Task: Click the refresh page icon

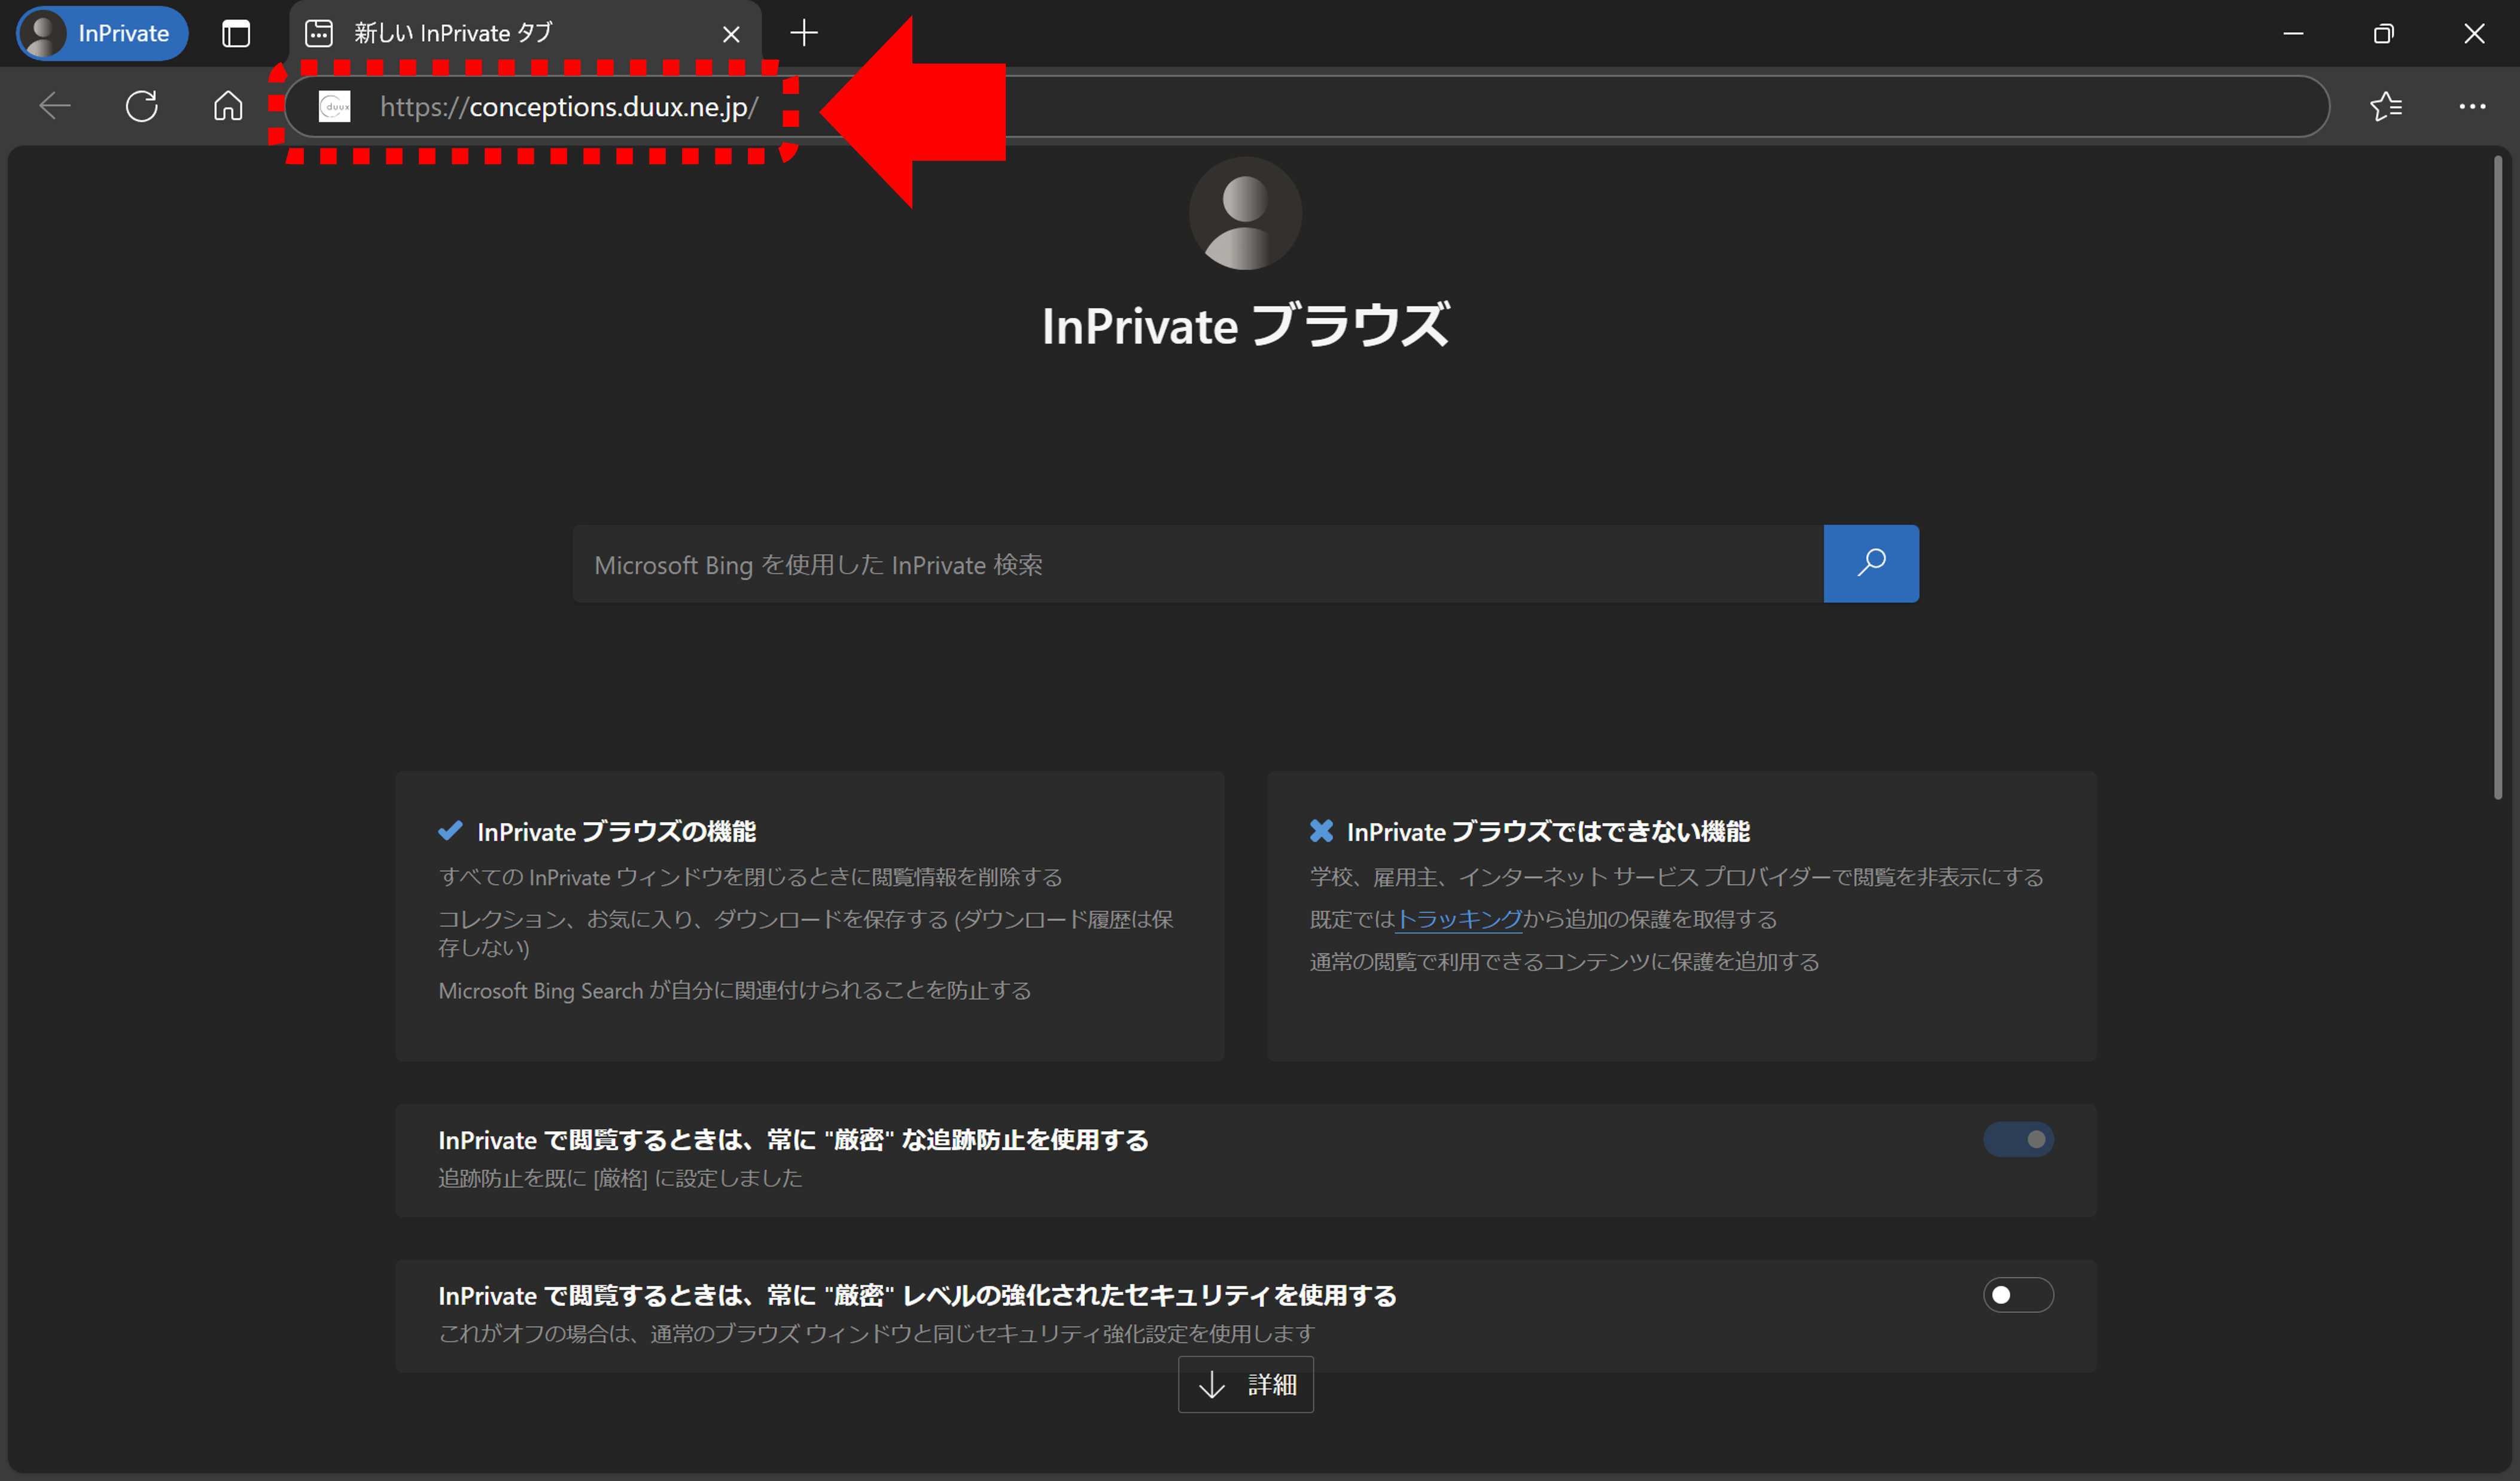Action: click(142, 106)
